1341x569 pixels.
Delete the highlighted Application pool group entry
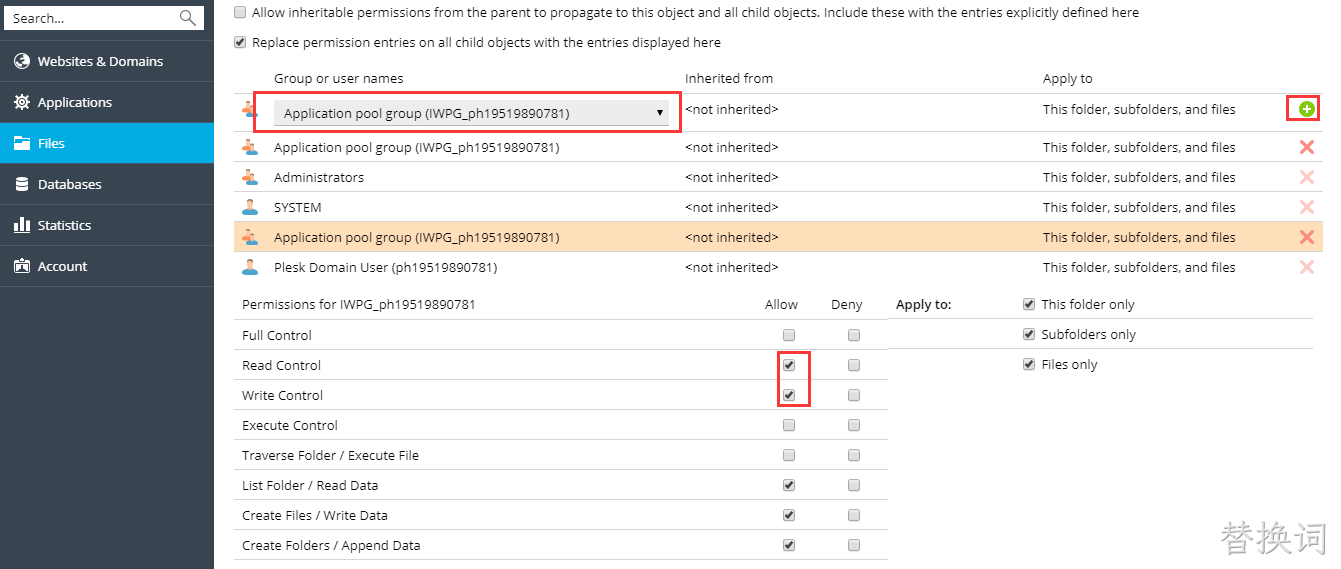click(1306, 237)
